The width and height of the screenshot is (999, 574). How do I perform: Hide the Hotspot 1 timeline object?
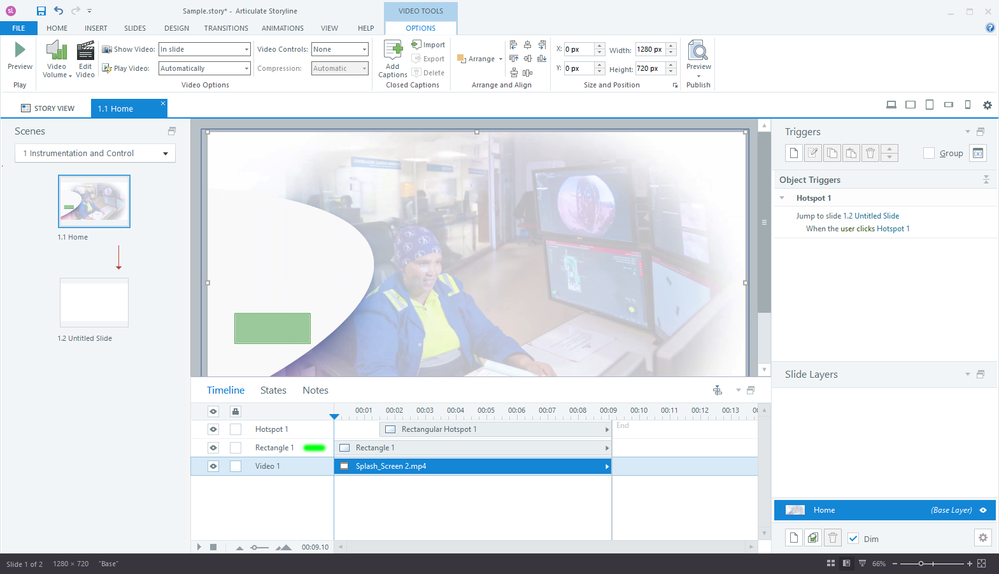click(213, 429)
